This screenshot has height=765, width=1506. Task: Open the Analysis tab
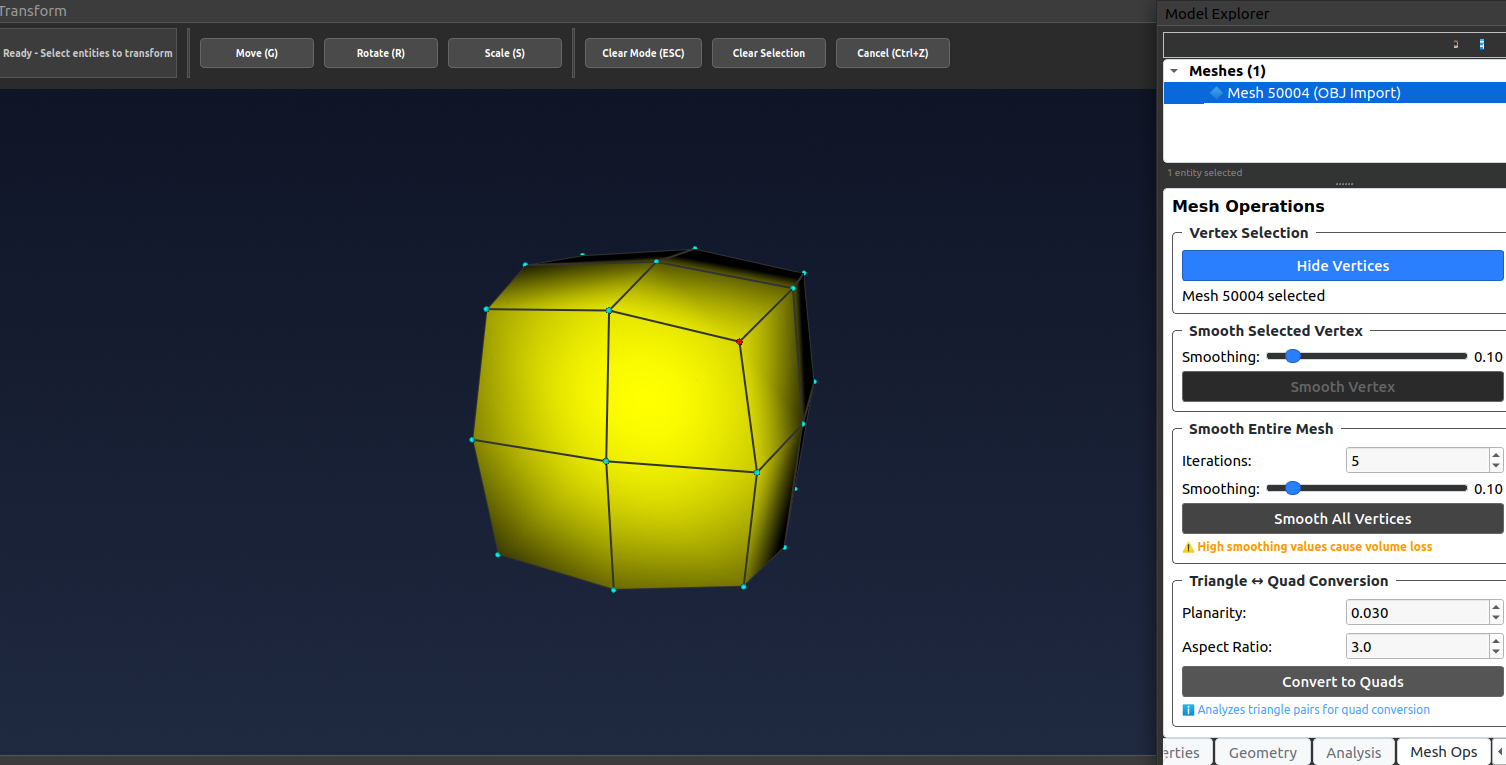click(1352, 752)
